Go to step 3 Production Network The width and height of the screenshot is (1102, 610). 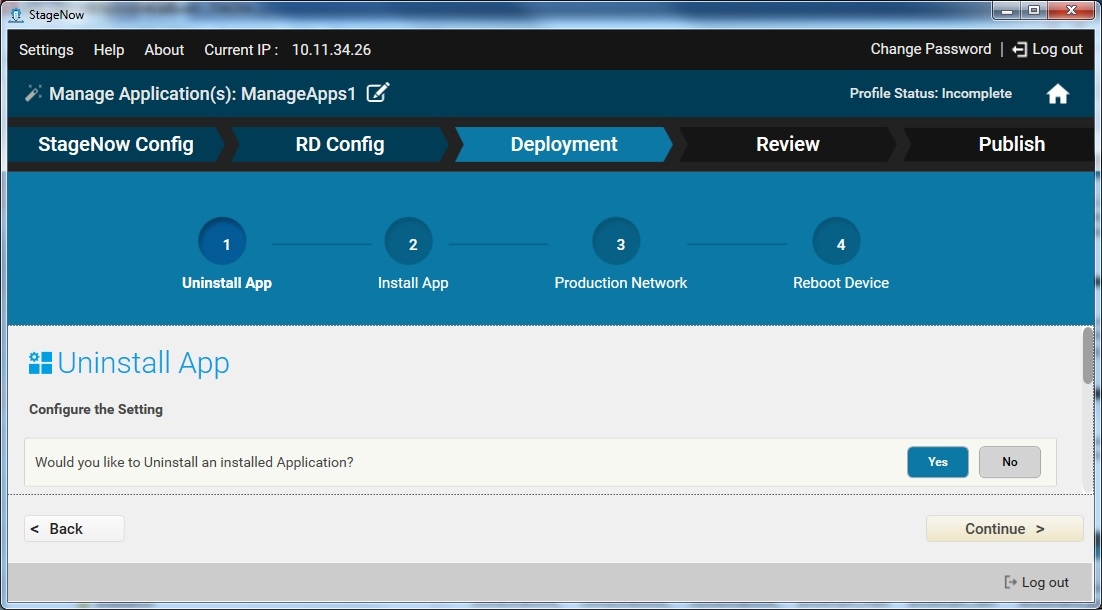pos(620,244)
